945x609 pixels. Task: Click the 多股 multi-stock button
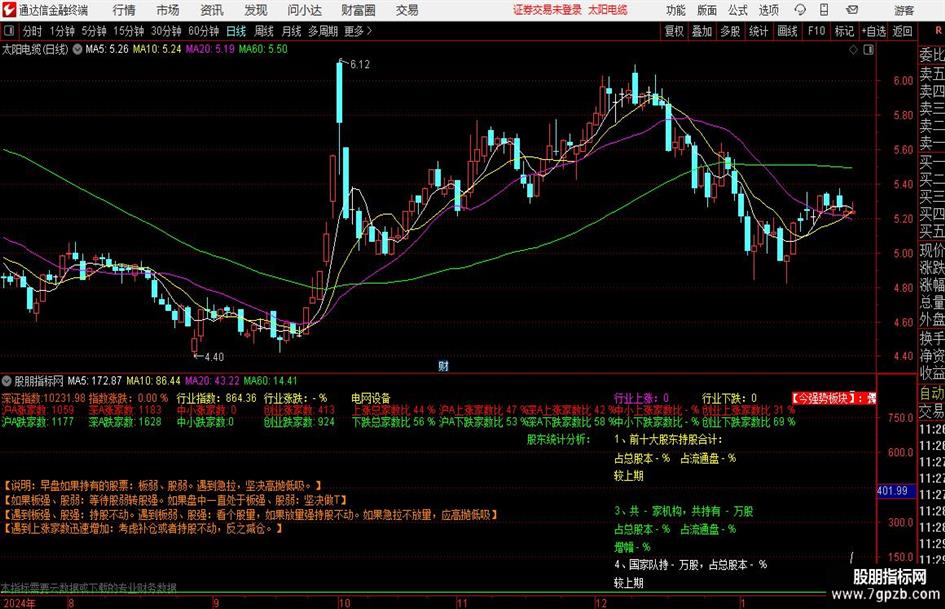point(730,31)
